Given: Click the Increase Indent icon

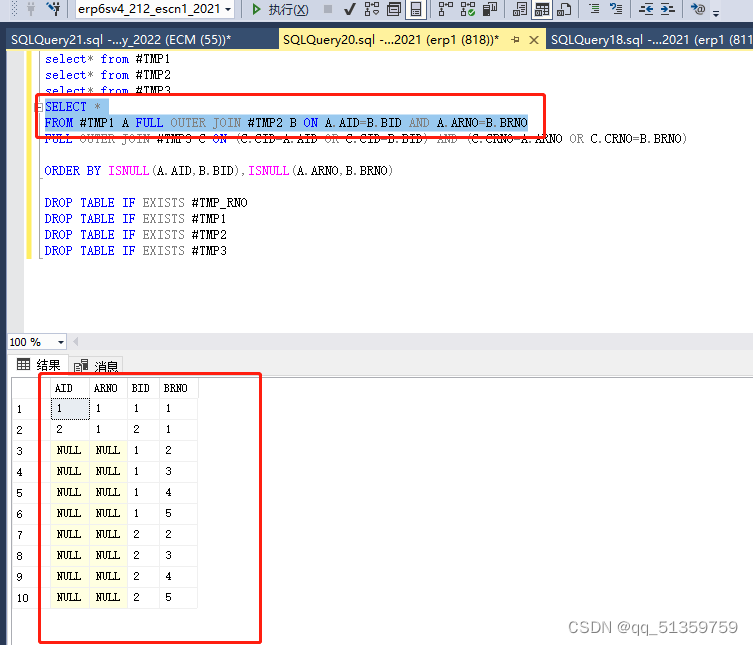Looking at the screenshot, I should coord(668,9).
